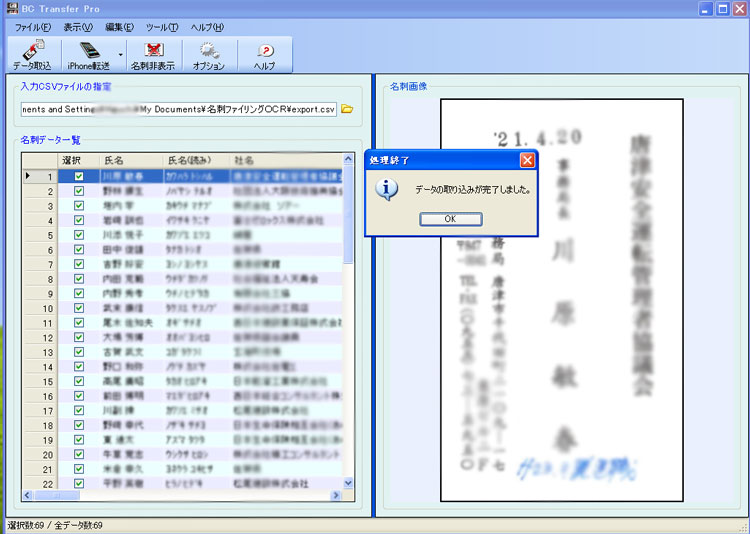This screenshot has width=750, height=534.
Task: Toggle the checkbox in row 8
Action: (79, 279)
